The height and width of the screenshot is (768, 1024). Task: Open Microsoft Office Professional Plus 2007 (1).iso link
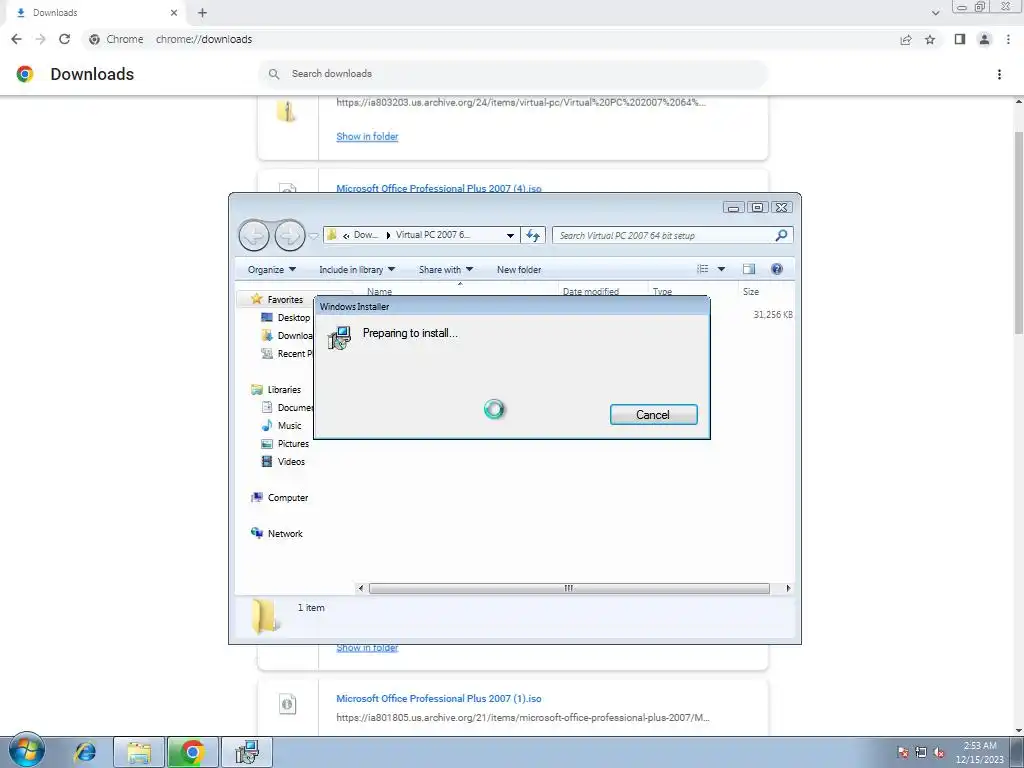[x=438, y=698]
